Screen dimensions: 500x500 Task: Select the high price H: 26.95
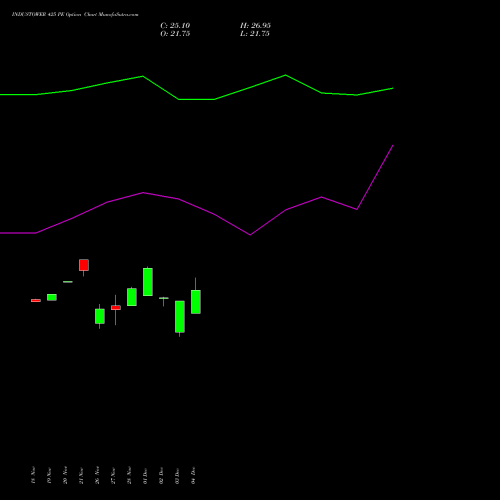255,26
